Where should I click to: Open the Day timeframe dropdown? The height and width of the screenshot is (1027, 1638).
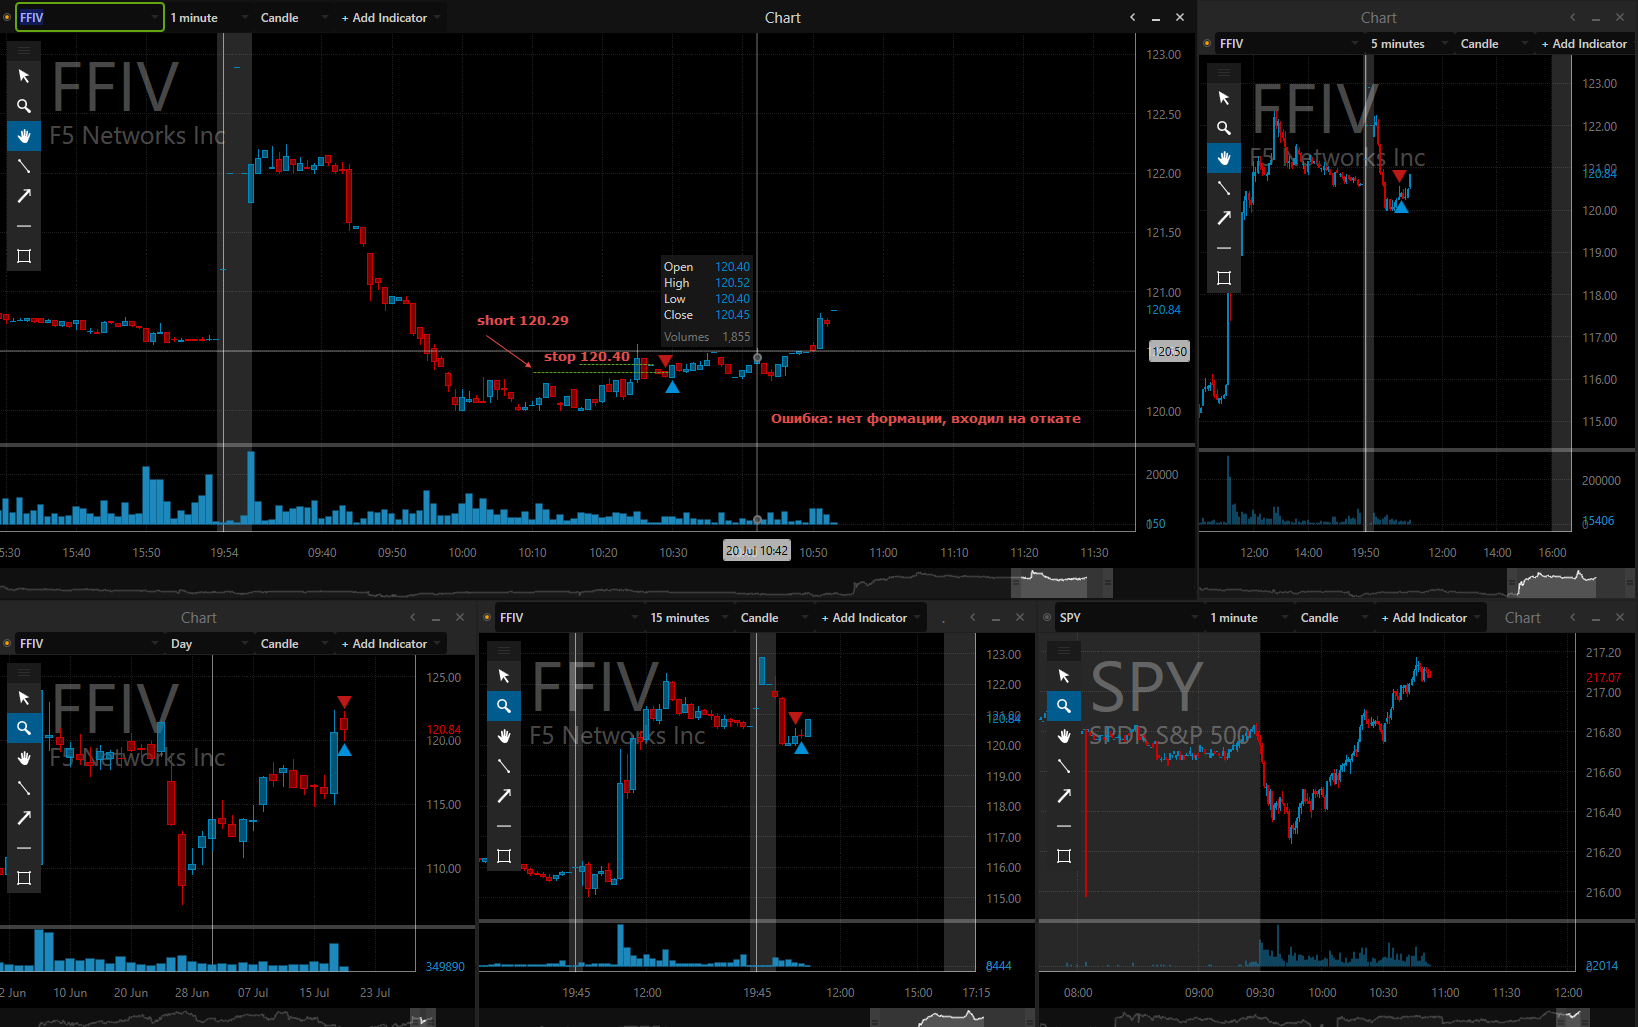(208, 644)
